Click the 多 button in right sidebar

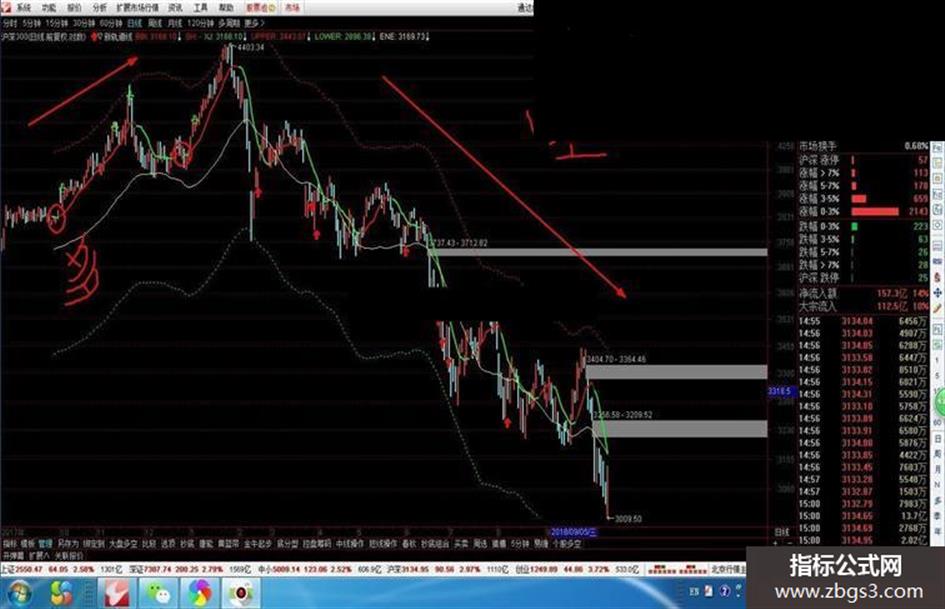pyautogui.click(x=938, y=500)
